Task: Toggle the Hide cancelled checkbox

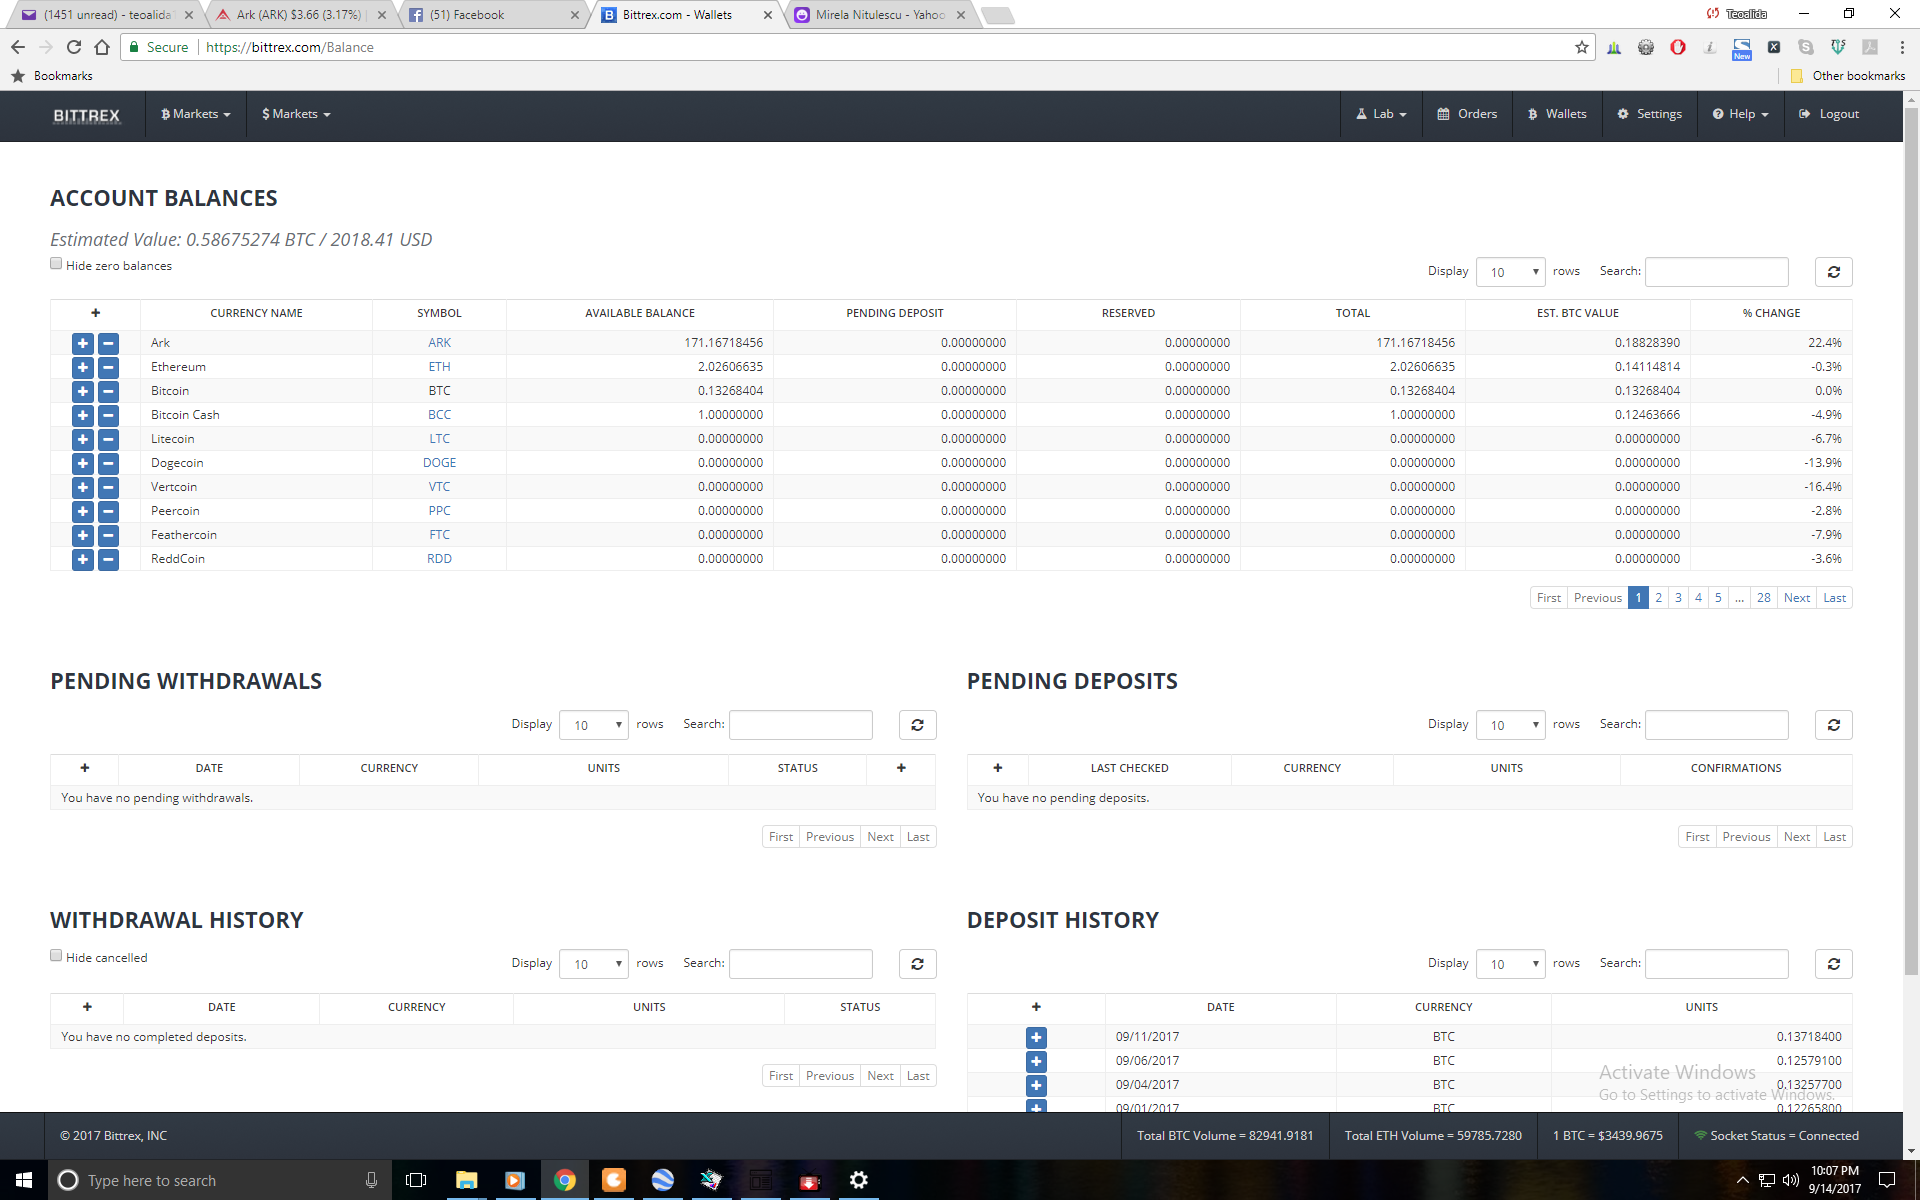Action: (x=56, y=956)
